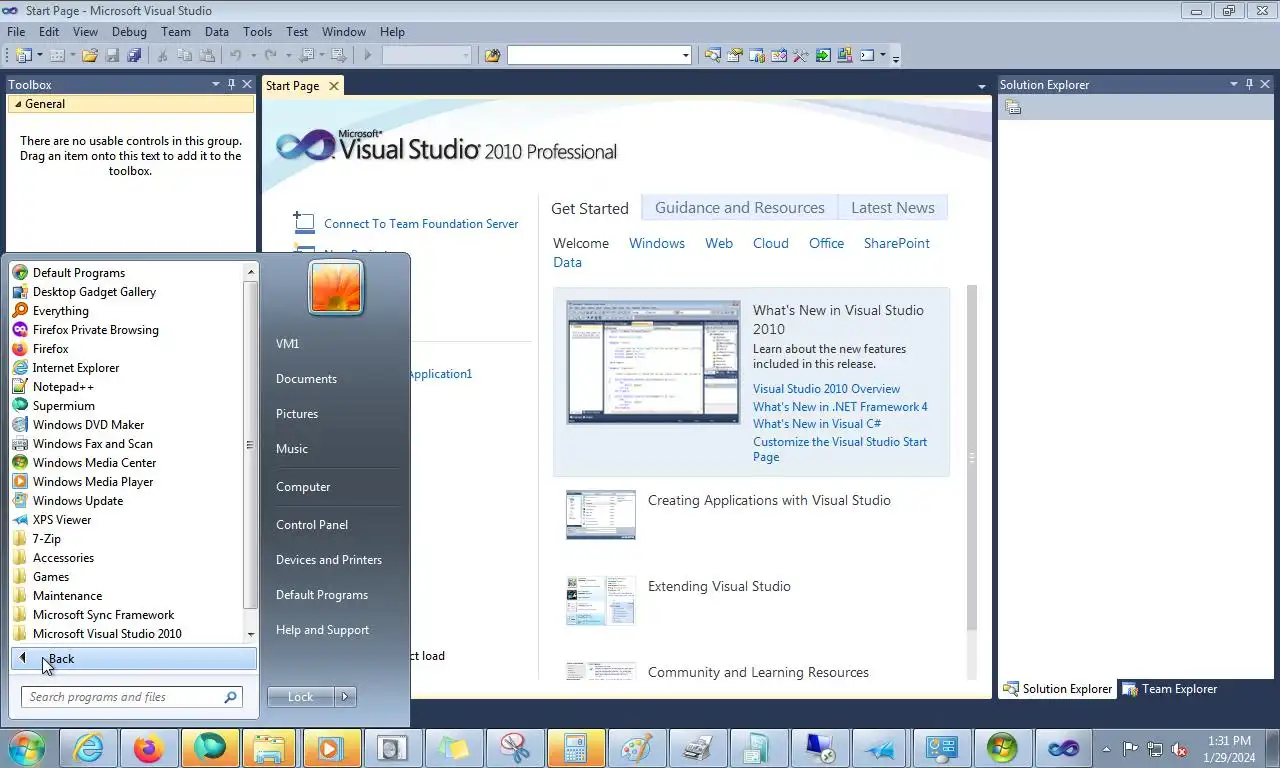Click the Find in Files toolbar icon
The image size is (1280, 768).
tap(492, 55)
